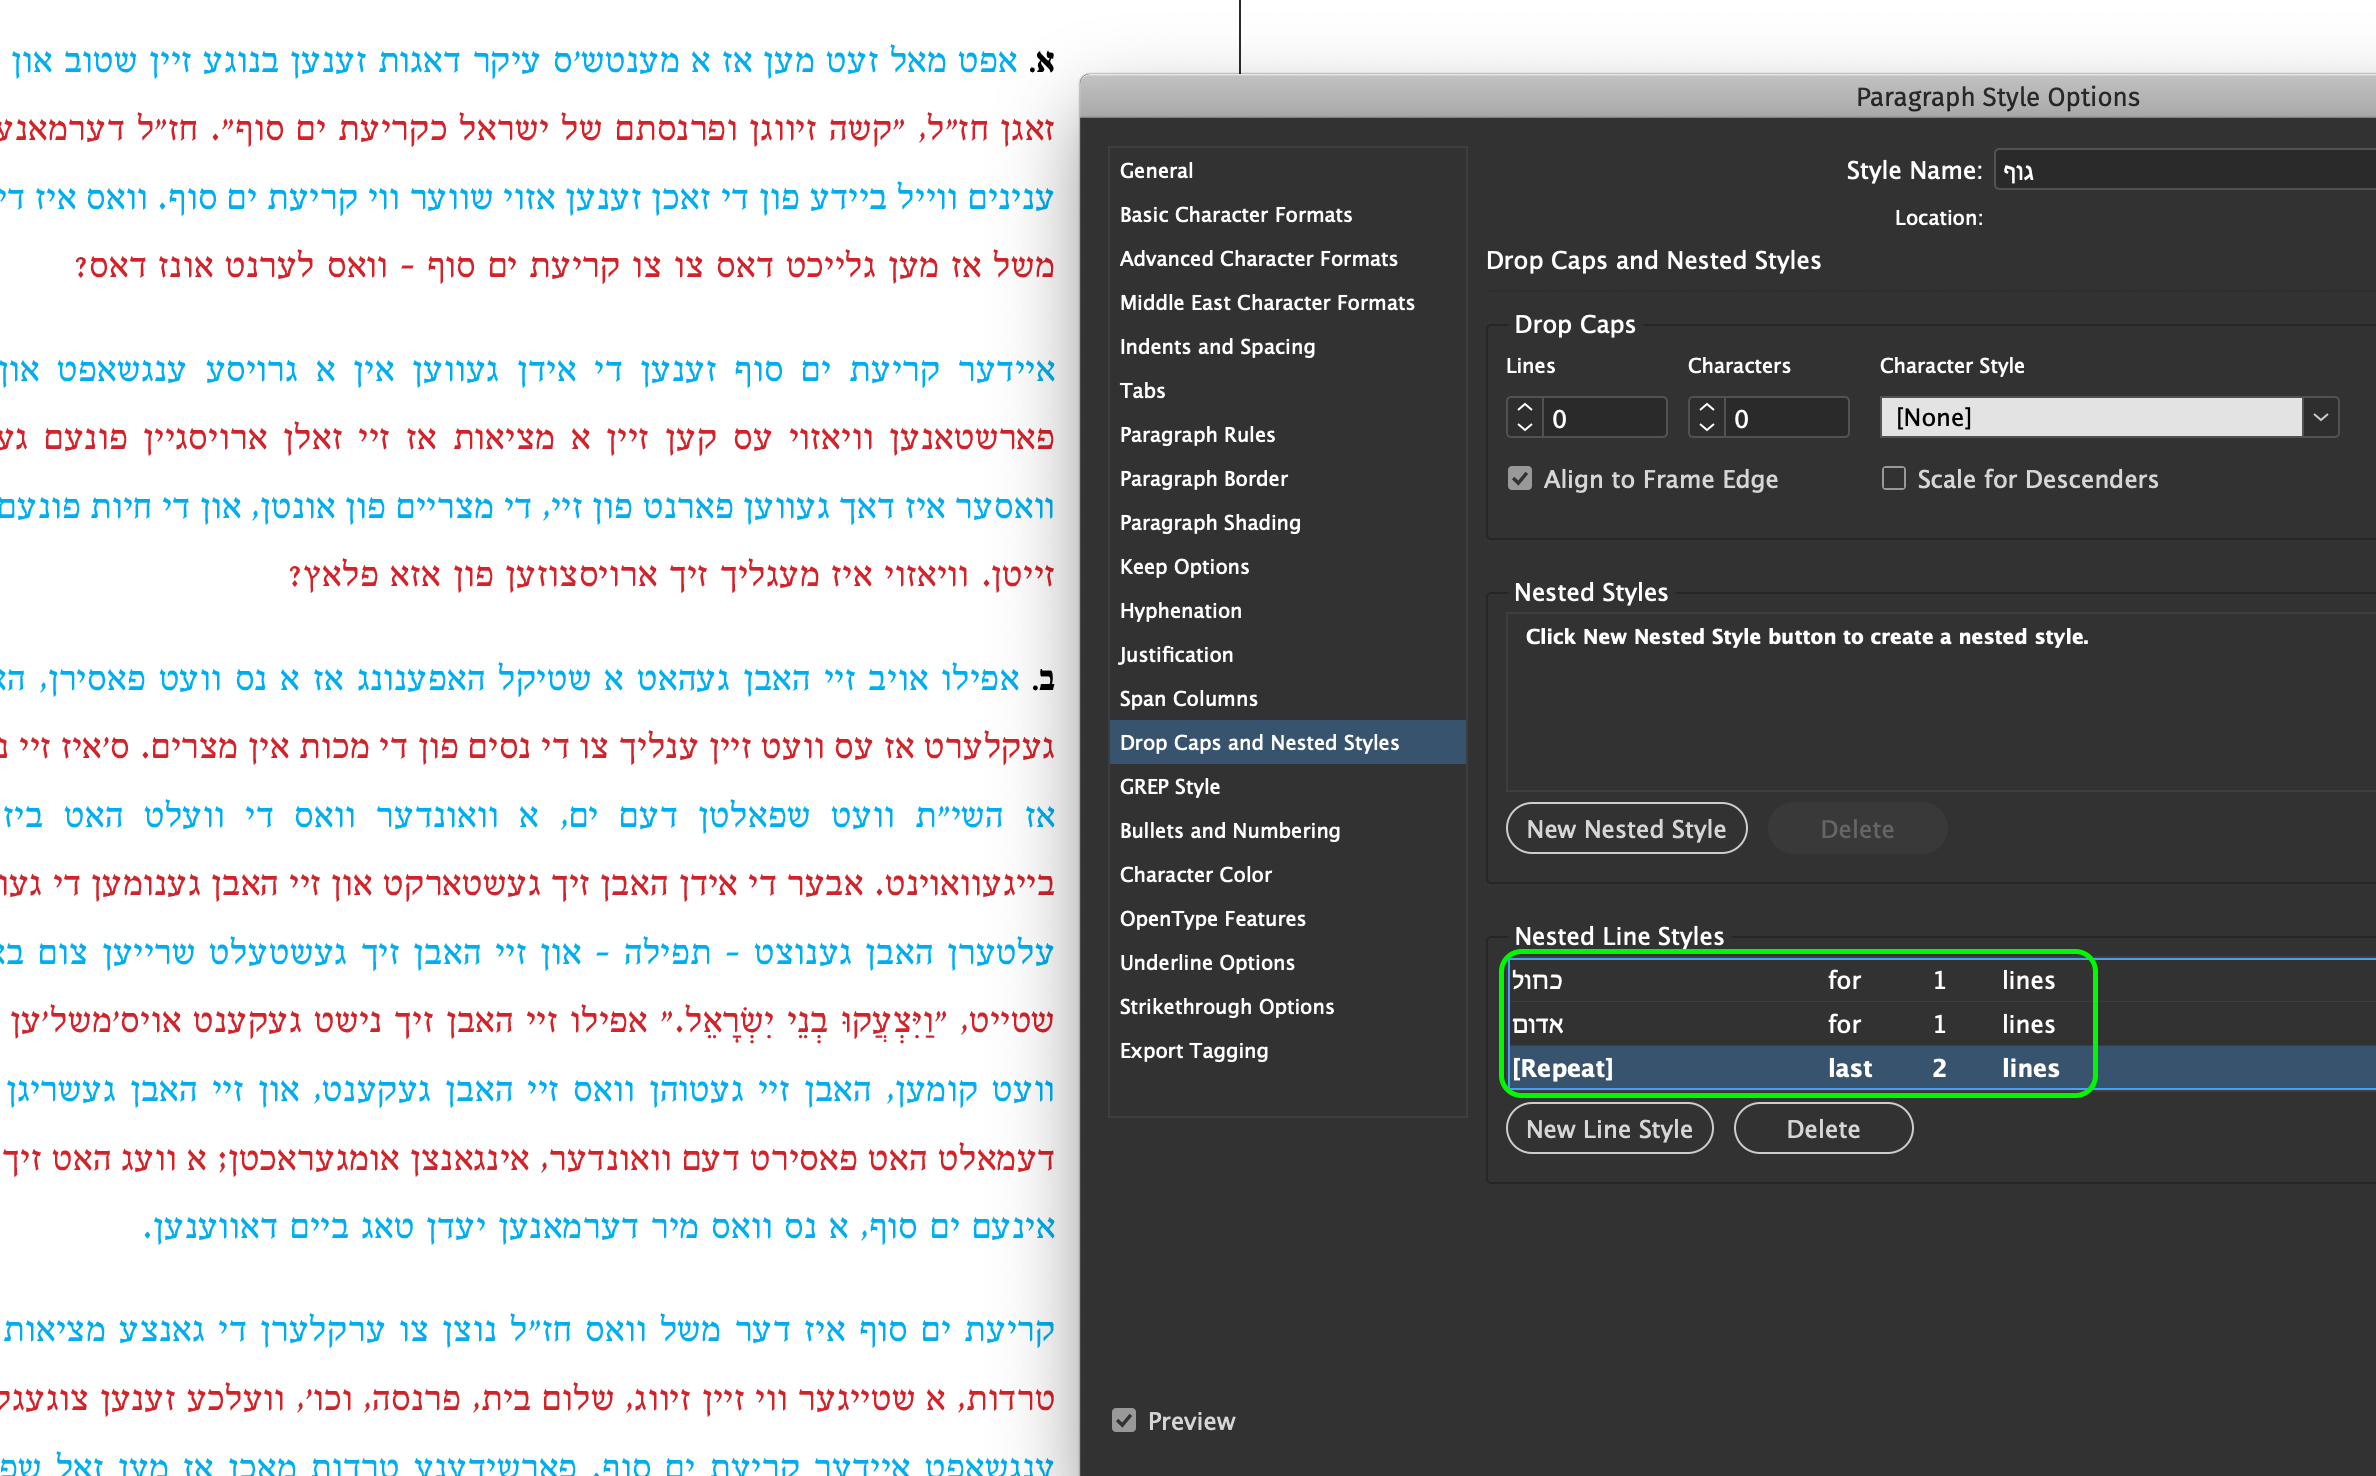Image resolution: width=2376 pixels, height=1476 pixels.
Task: Select the [Repeat] nested line style row
Action: [1700, 1067]
